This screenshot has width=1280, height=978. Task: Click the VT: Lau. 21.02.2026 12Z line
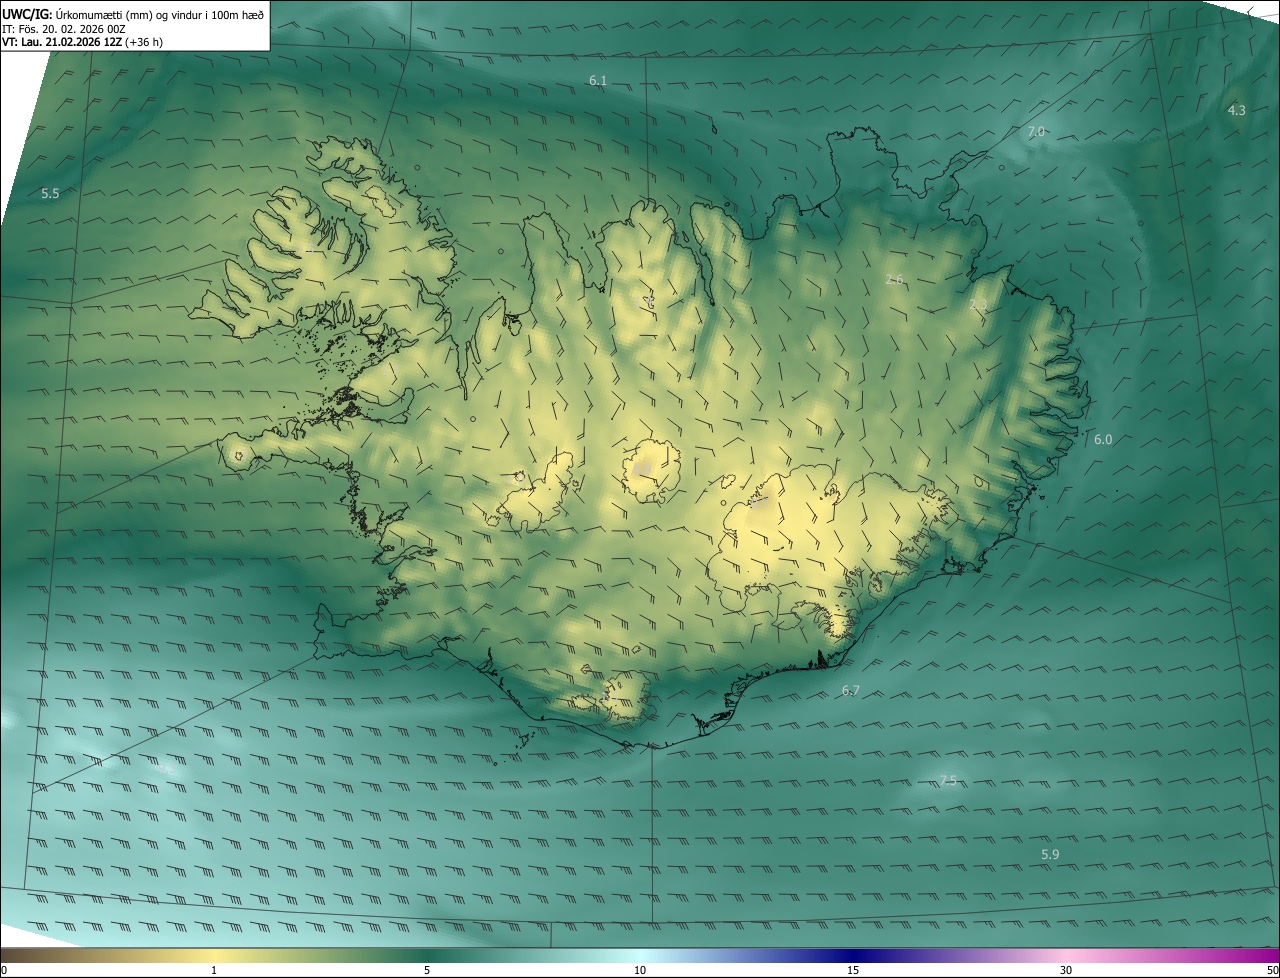coord(82,43)
